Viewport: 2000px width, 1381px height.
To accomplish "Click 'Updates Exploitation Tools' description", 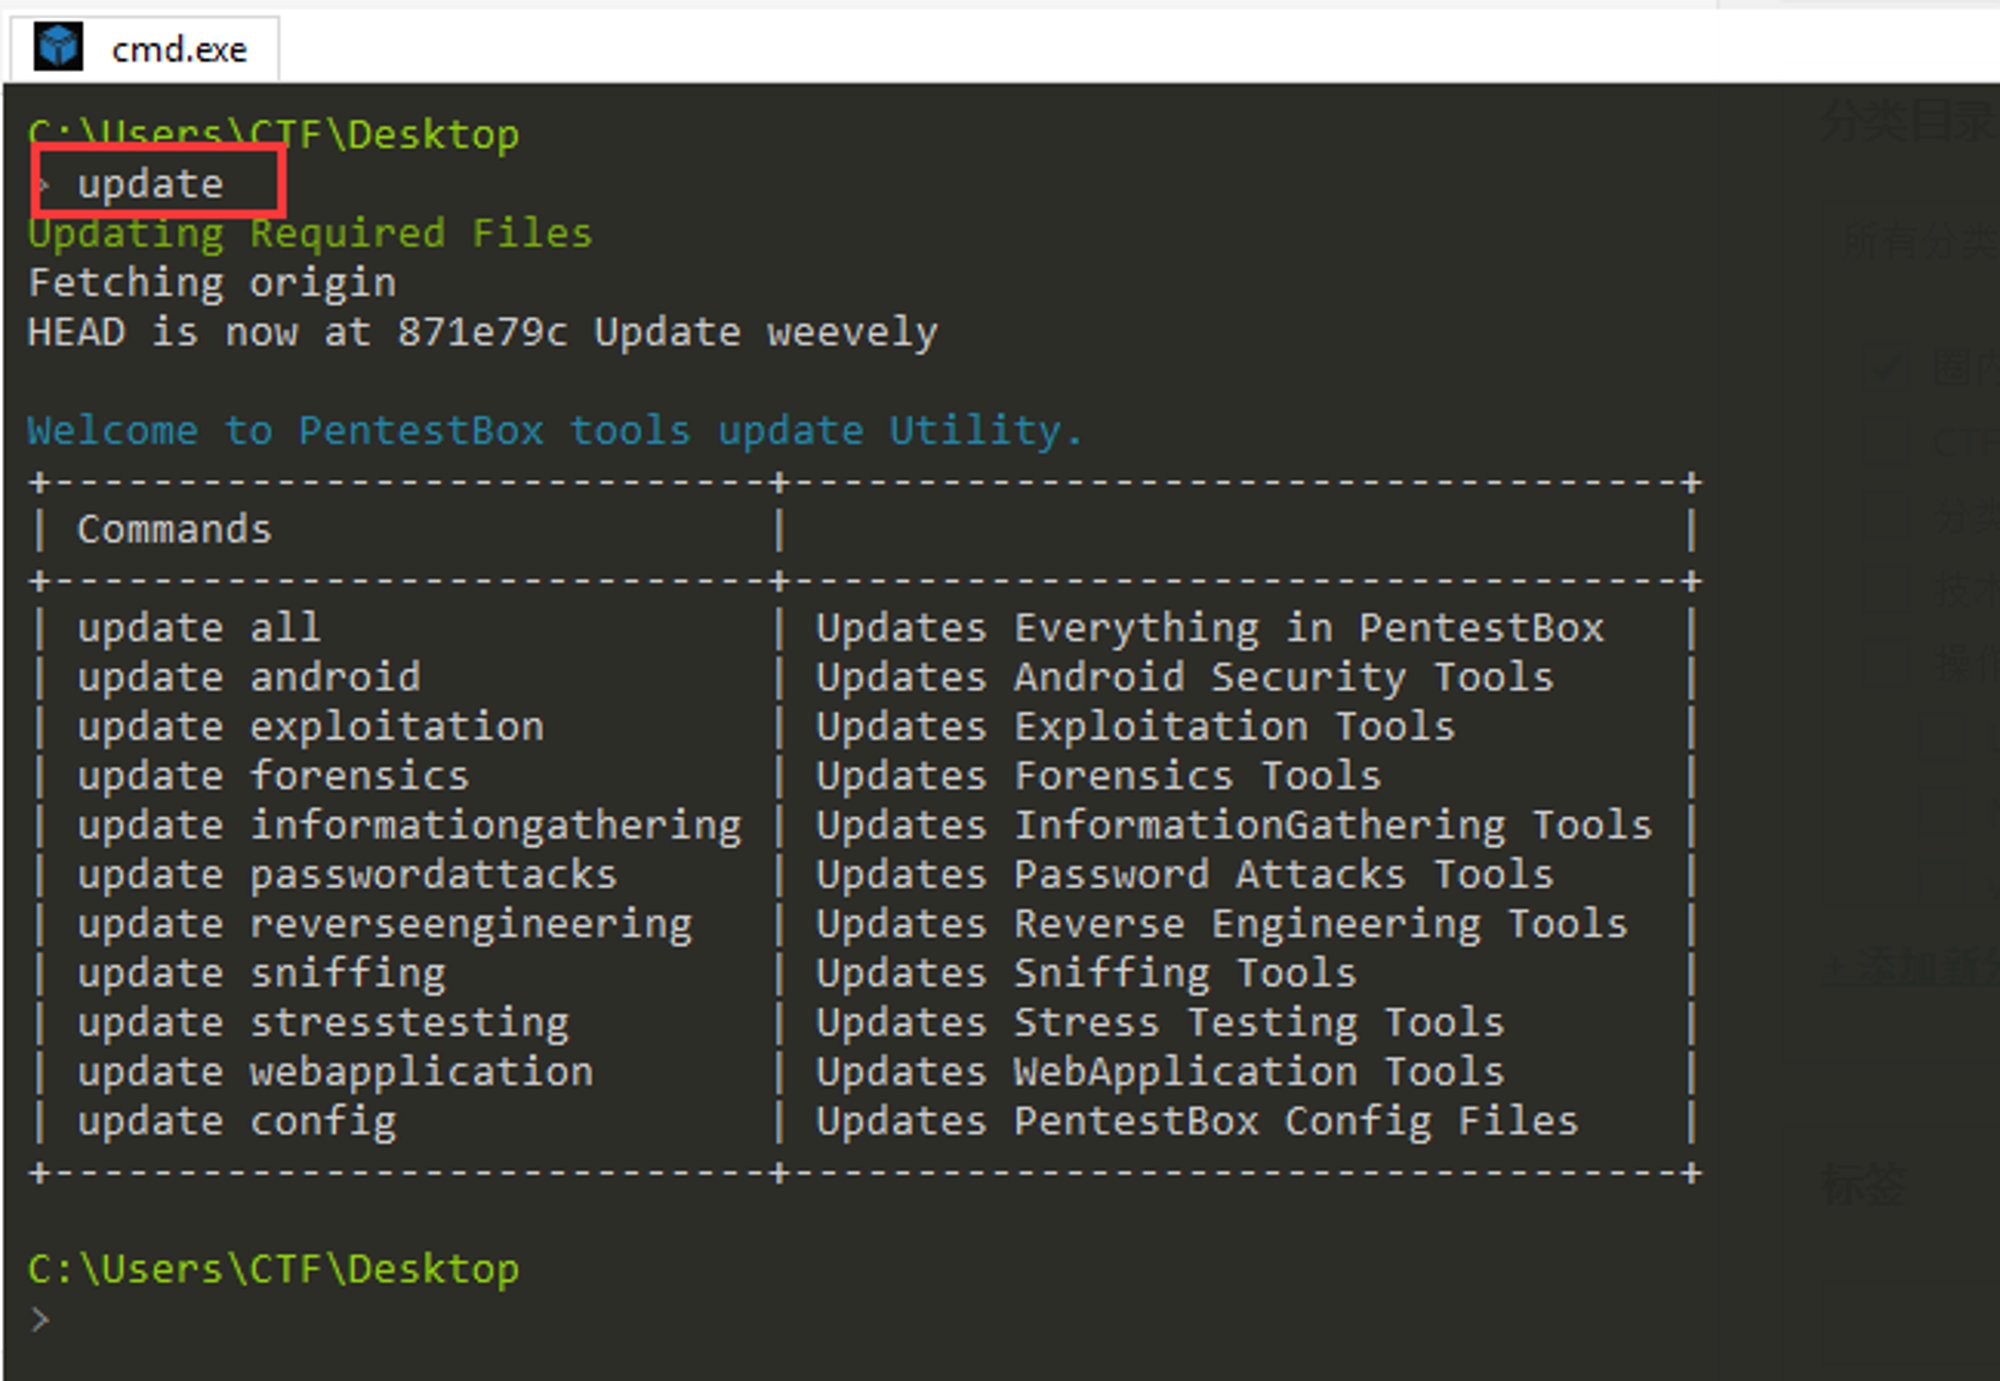I will tap(1136, 727).
